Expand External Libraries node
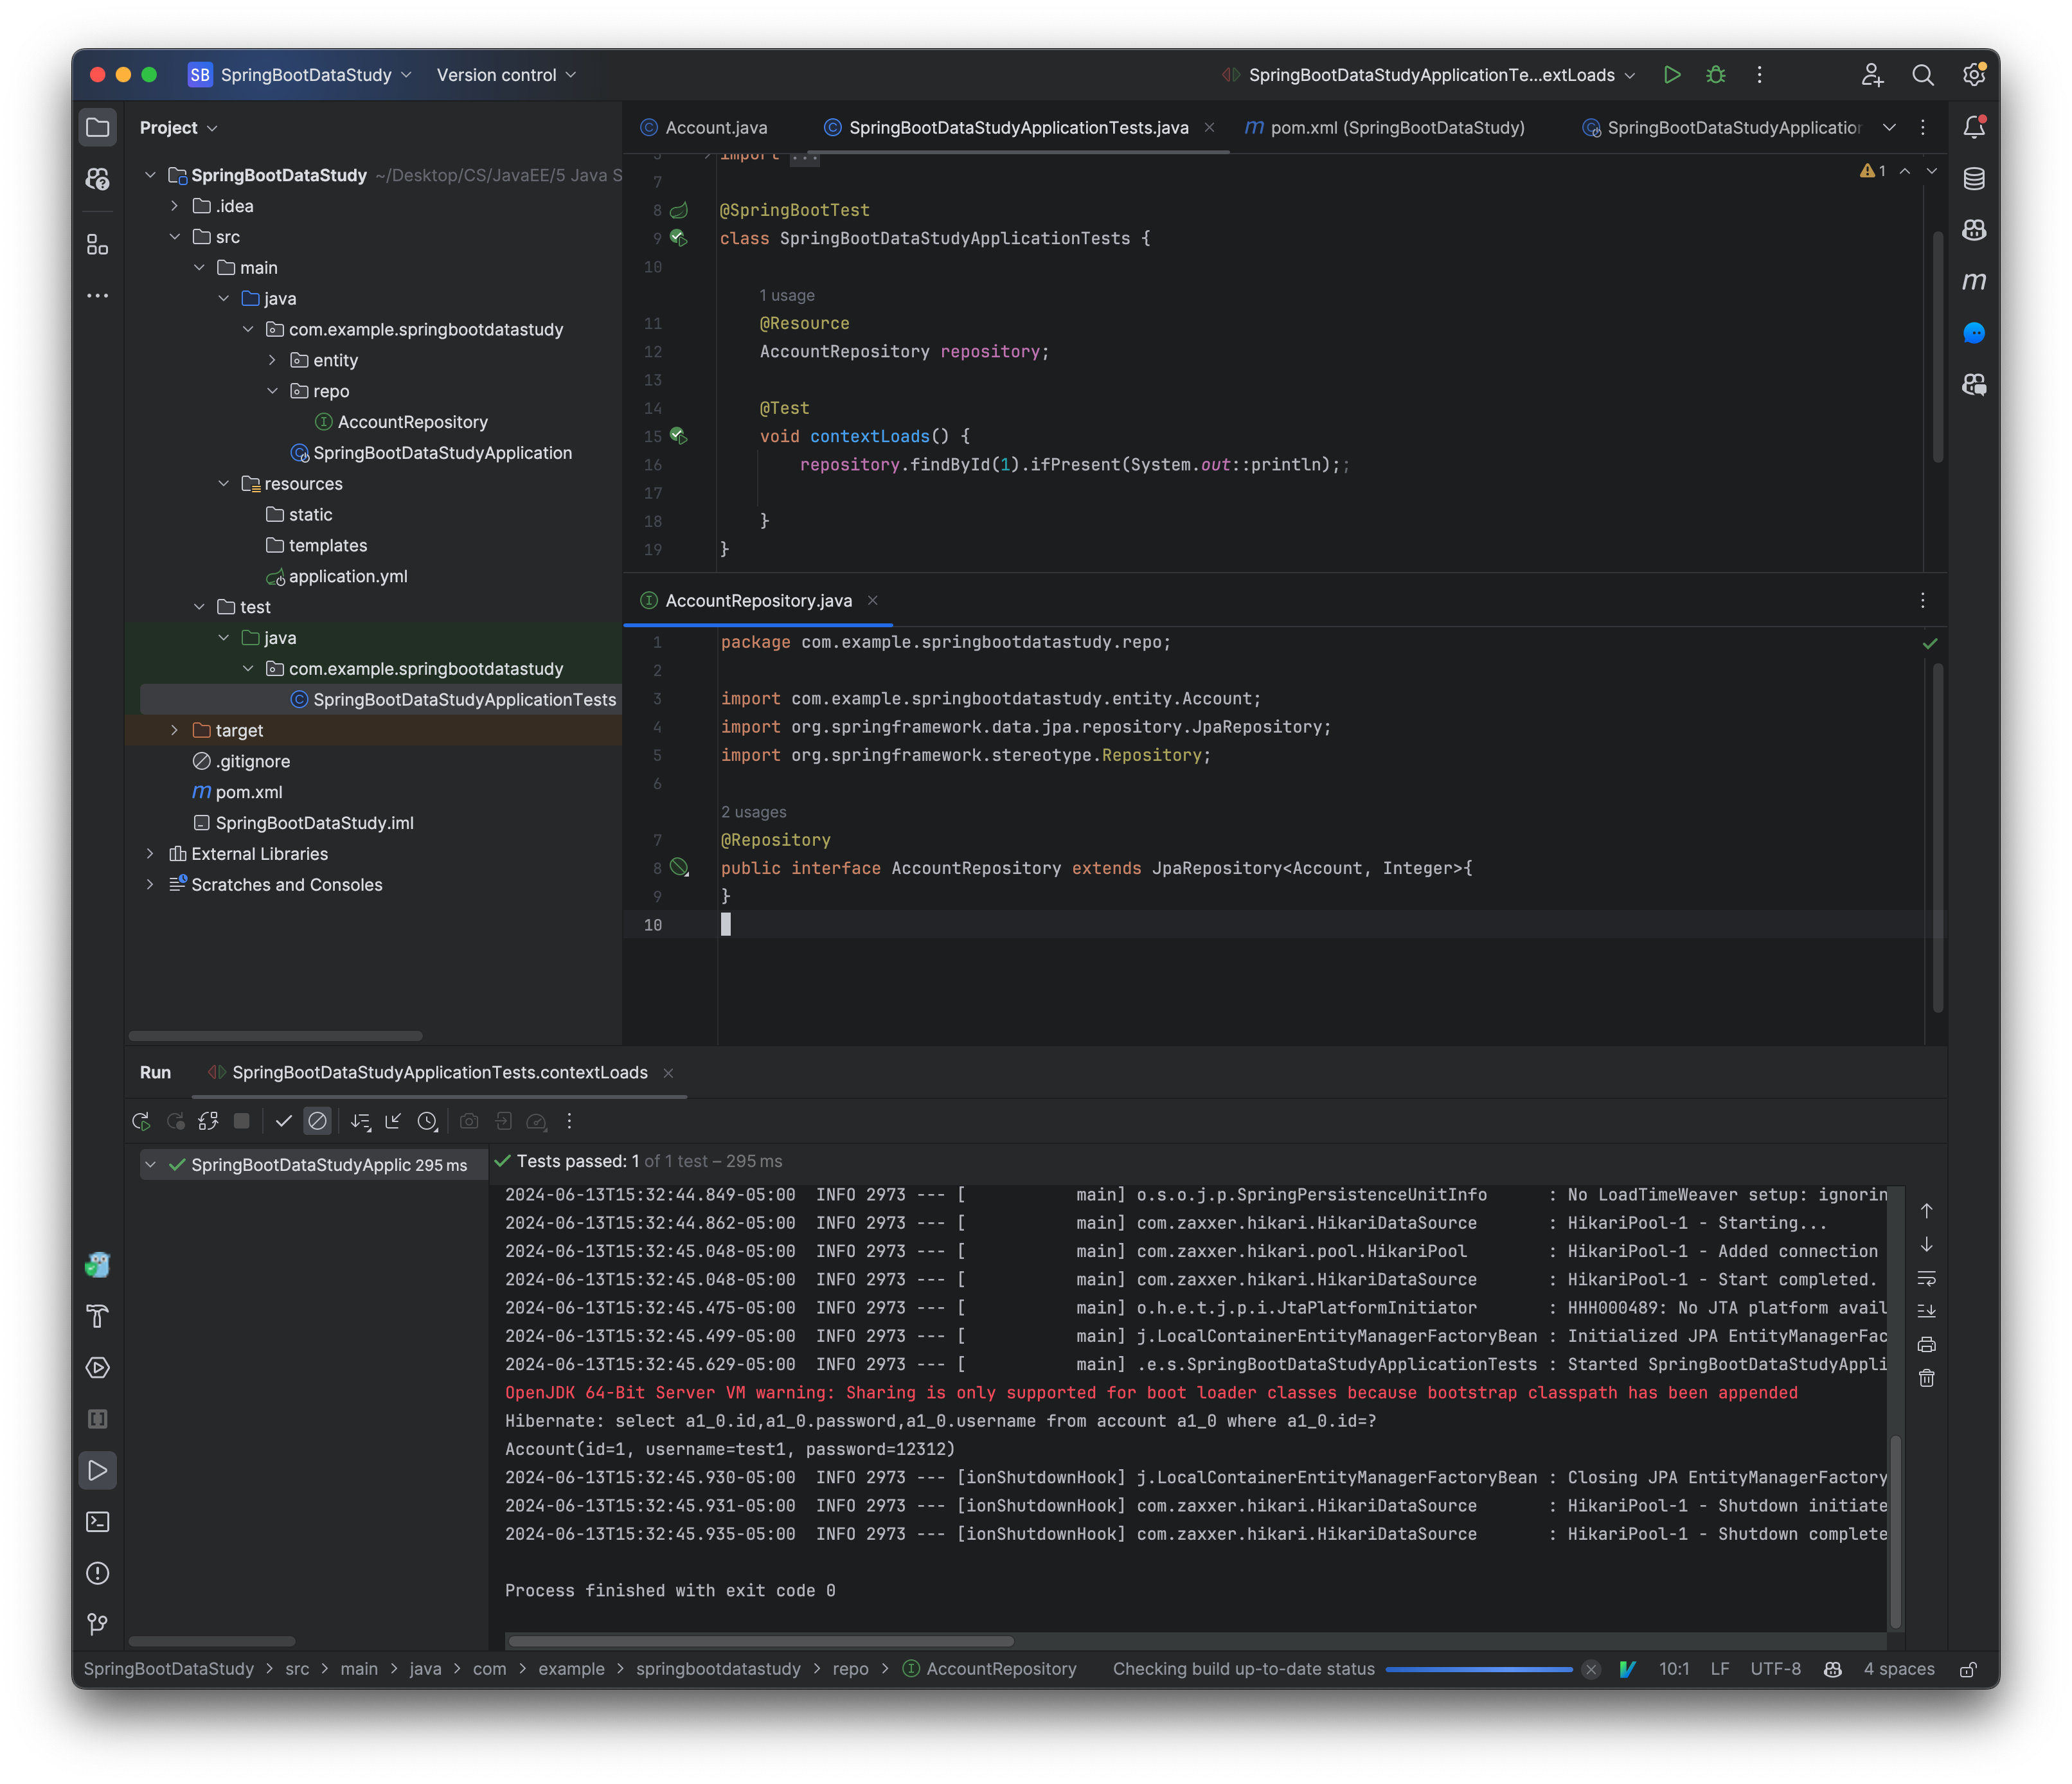2072x1784 pixels. pyautogui.click(x=150, y=853)
